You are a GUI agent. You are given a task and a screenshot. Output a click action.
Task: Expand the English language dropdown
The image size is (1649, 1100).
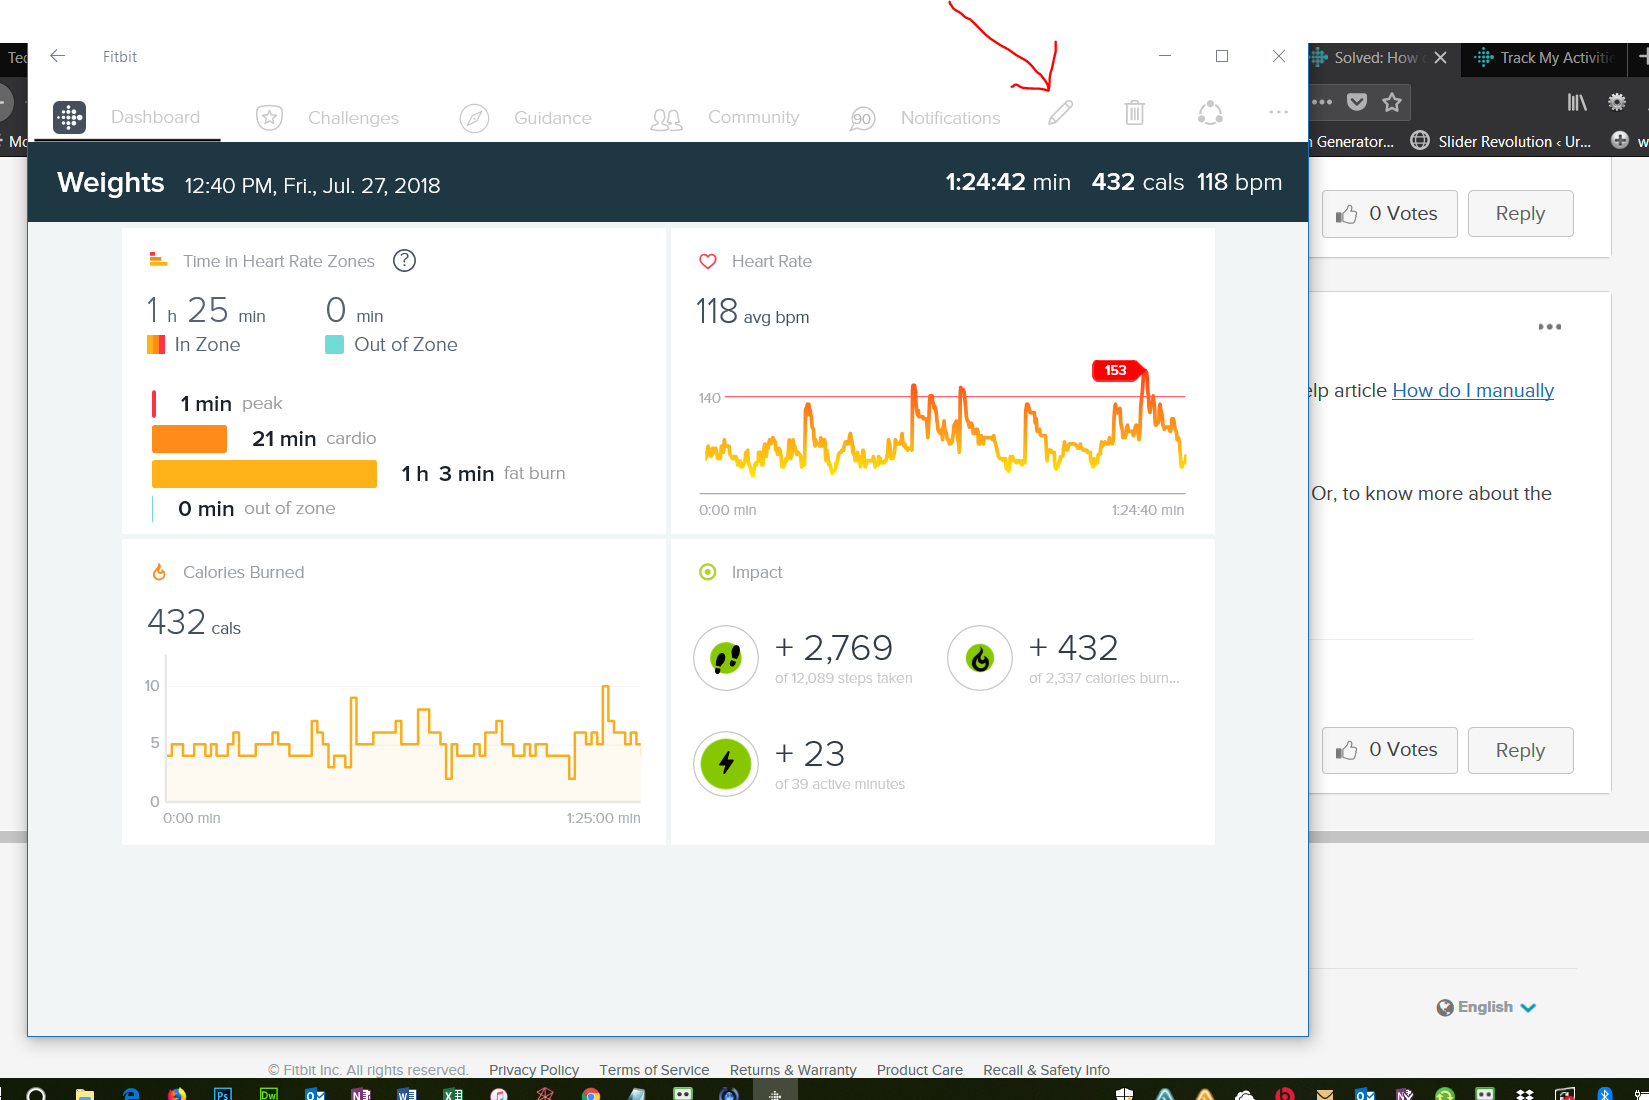coord(1487,1007)
